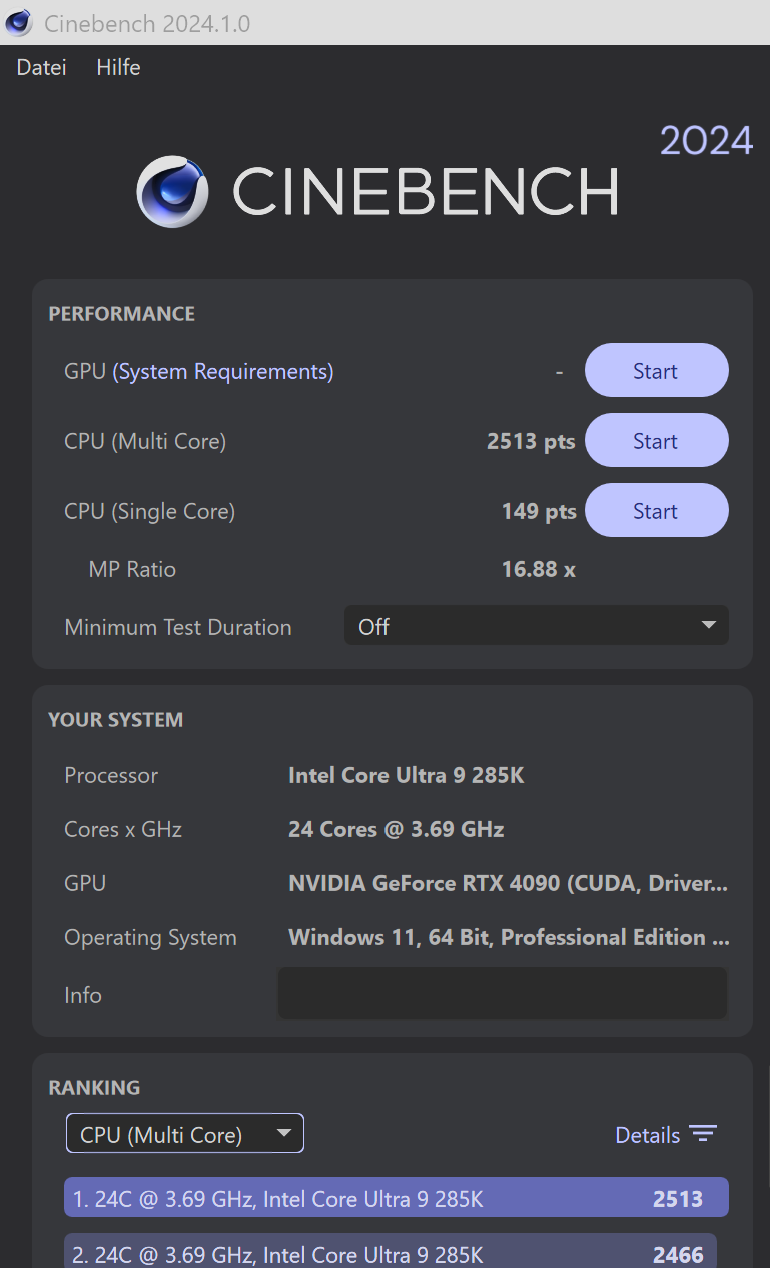This screenshot has height=1268, width=770.
Task: Click the Details filter icon in Ranking section
Action: 704,1134
